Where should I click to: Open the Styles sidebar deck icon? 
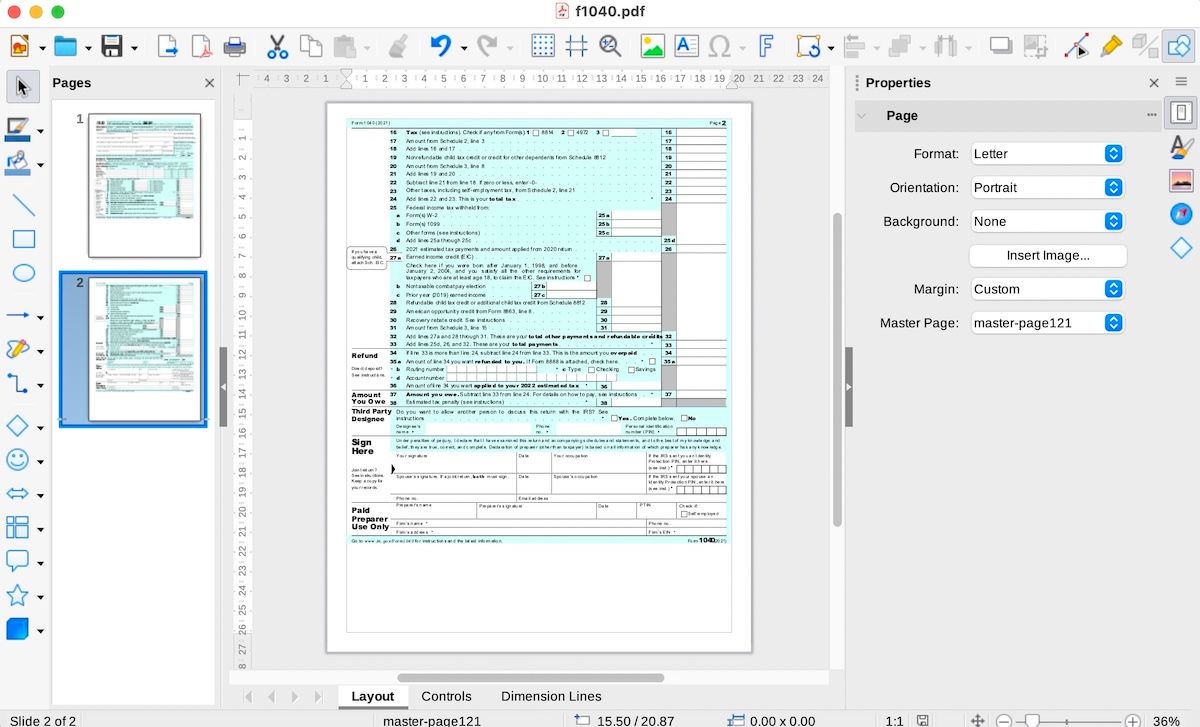pyautogui.click(x=1181, y=147)
